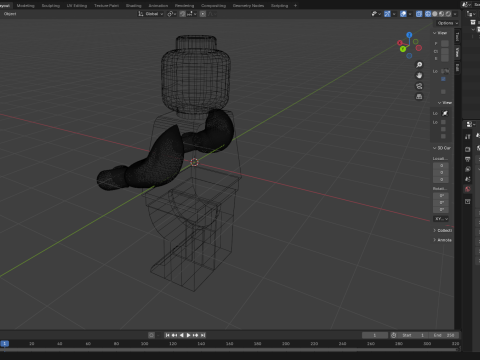This screenshot has height=360, width=480.
Task: Toggle snapping magnet icon
Action: (x=182, y=14)
